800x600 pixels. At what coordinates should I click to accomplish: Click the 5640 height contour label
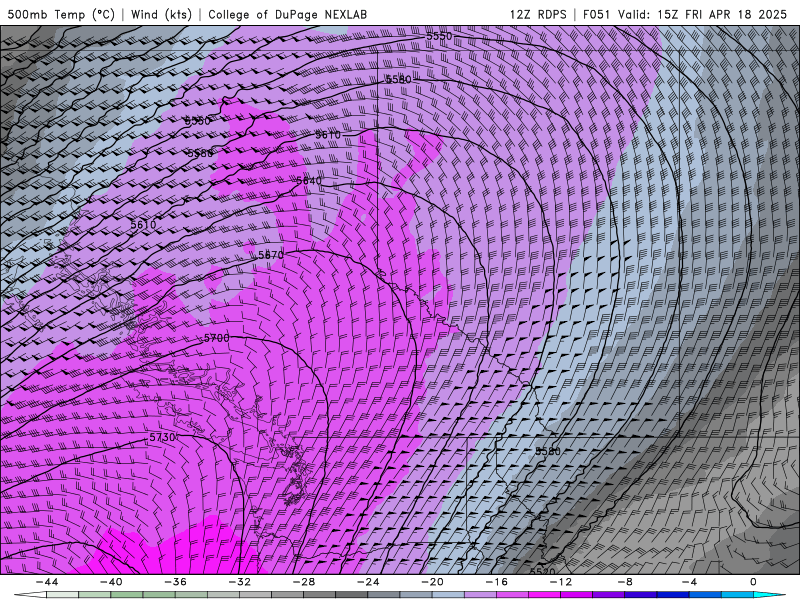point(309,181)
